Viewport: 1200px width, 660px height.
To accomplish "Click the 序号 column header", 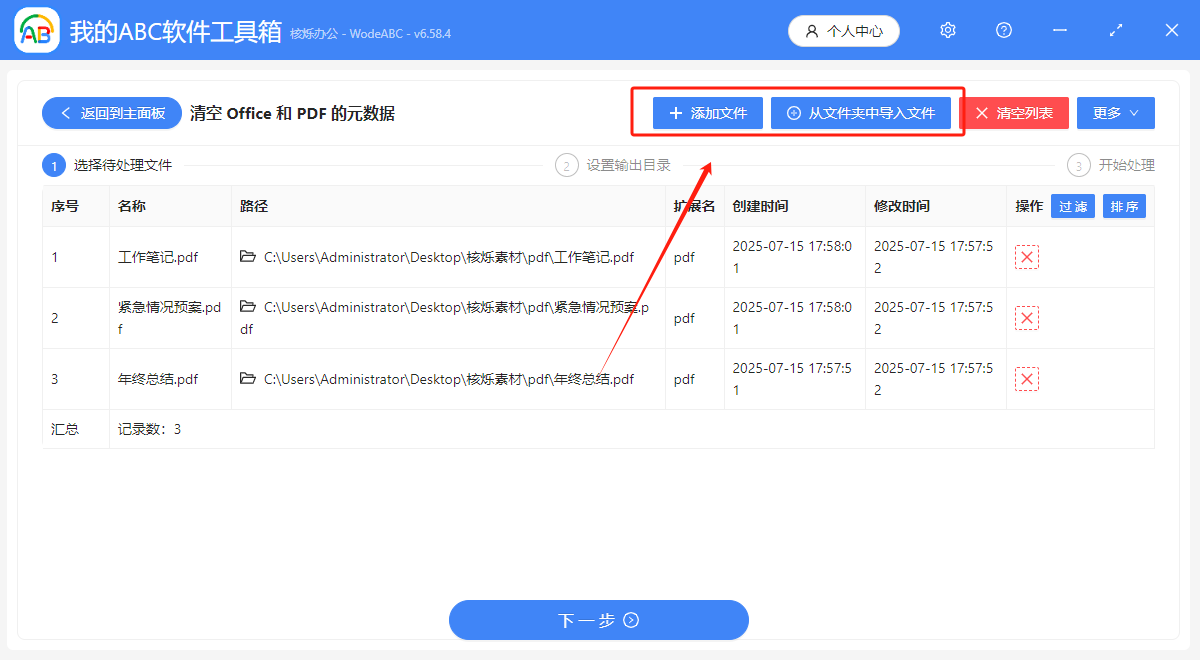I will pos(65,206).
